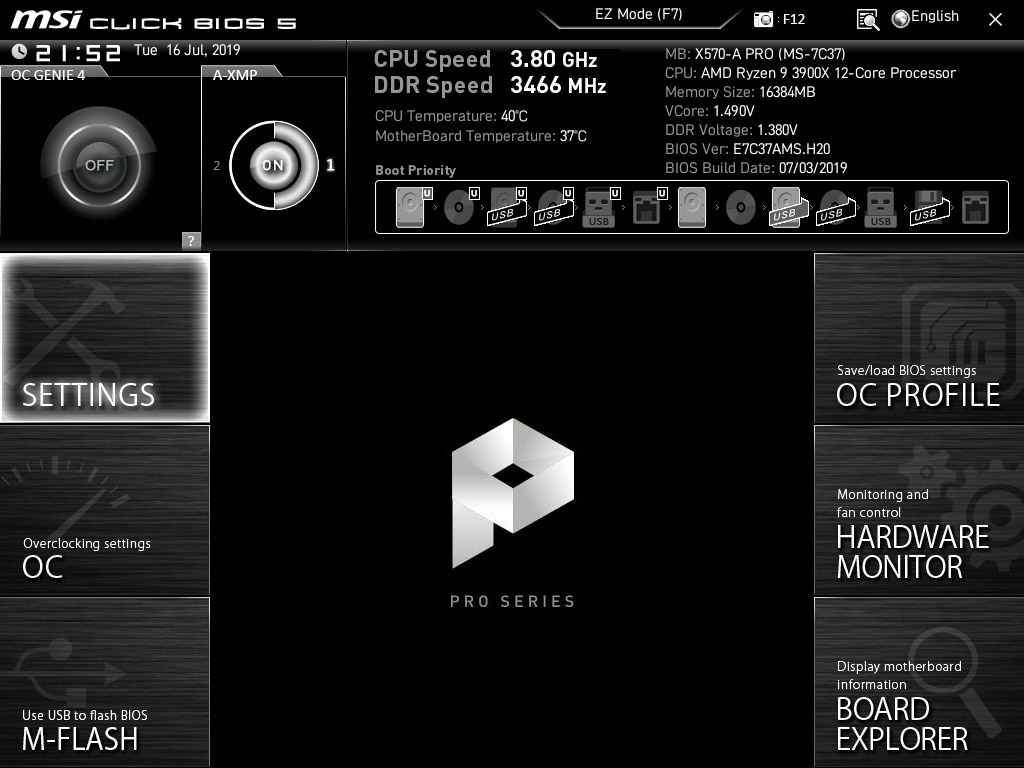
Task: Open the OC overclocking settings tile
Action: (105, 510)
